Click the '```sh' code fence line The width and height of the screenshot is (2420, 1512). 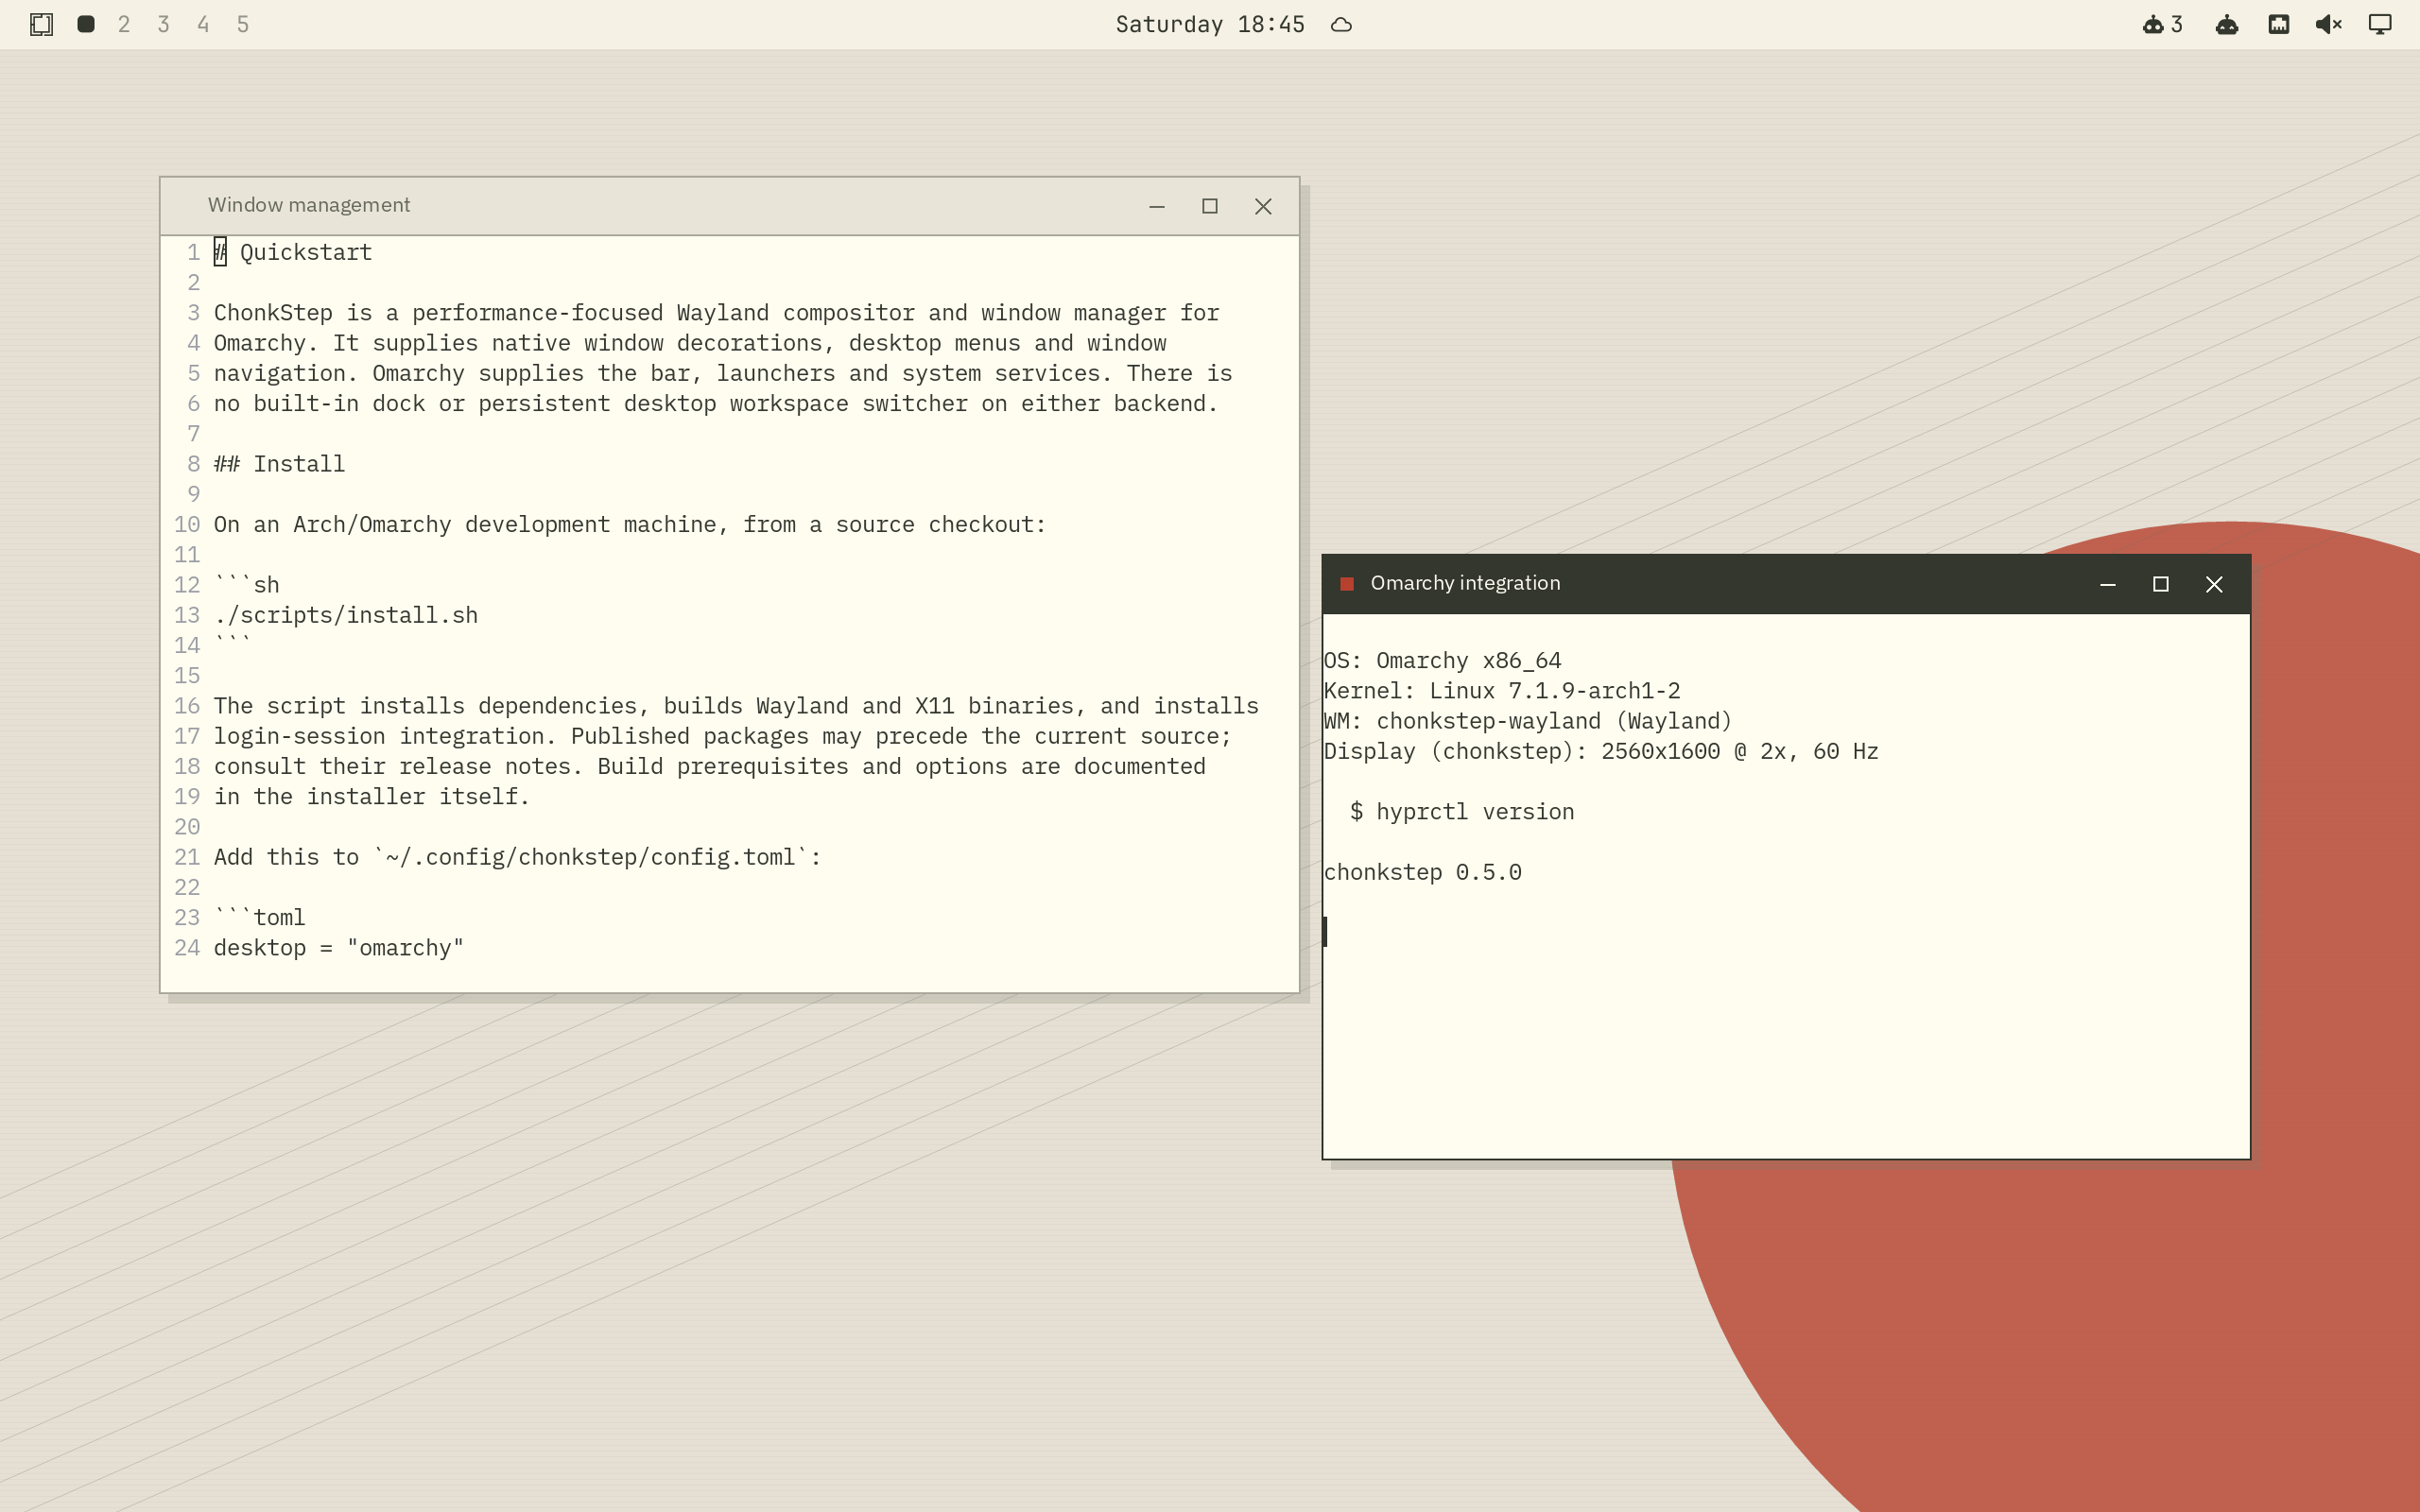247,585
